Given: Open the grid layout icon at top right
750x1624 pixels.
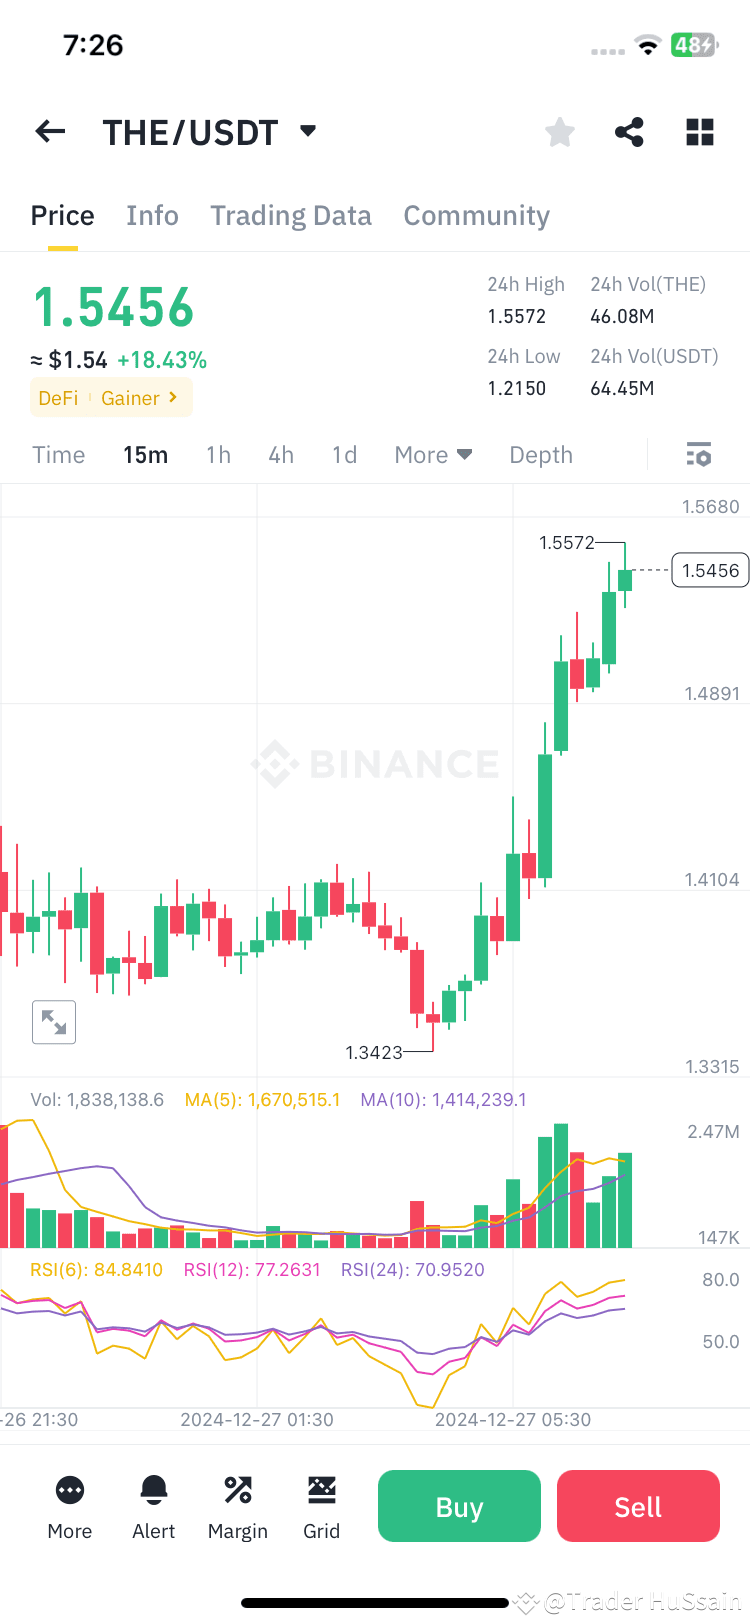Looking at the screenshot, I should tap(699, 131).
